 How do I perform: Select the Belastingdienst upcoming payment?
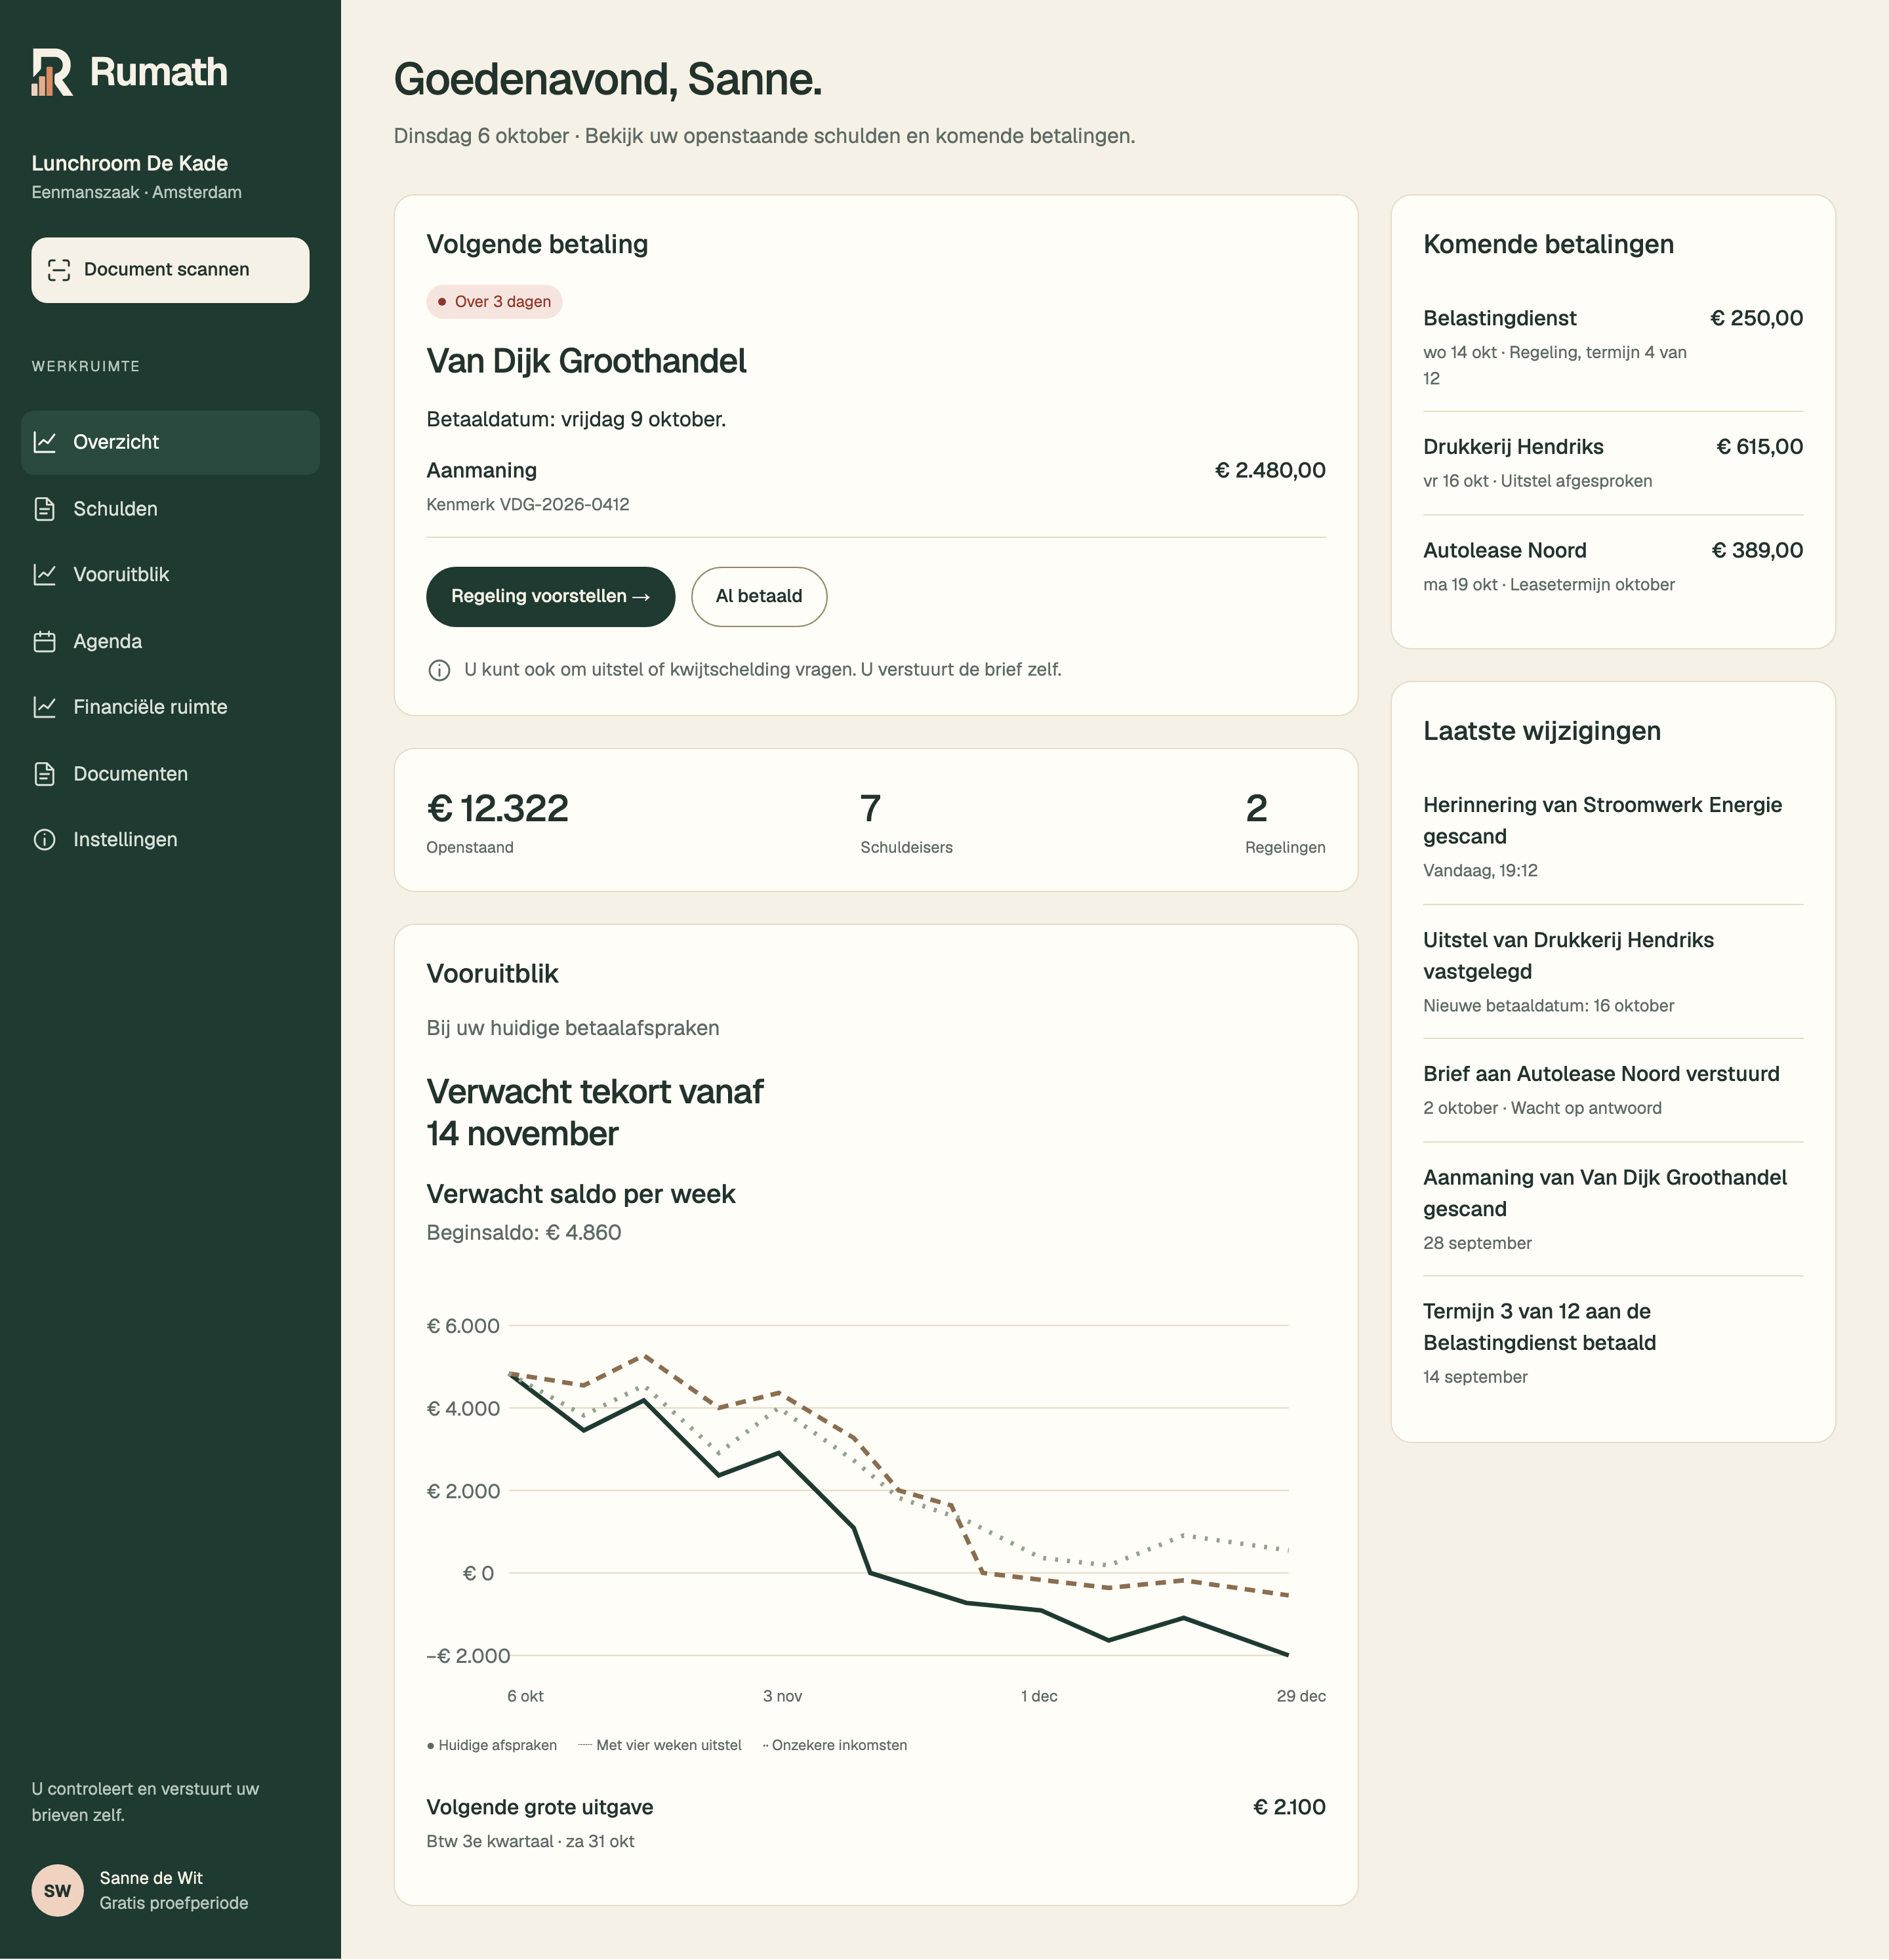coord(1613,347)
